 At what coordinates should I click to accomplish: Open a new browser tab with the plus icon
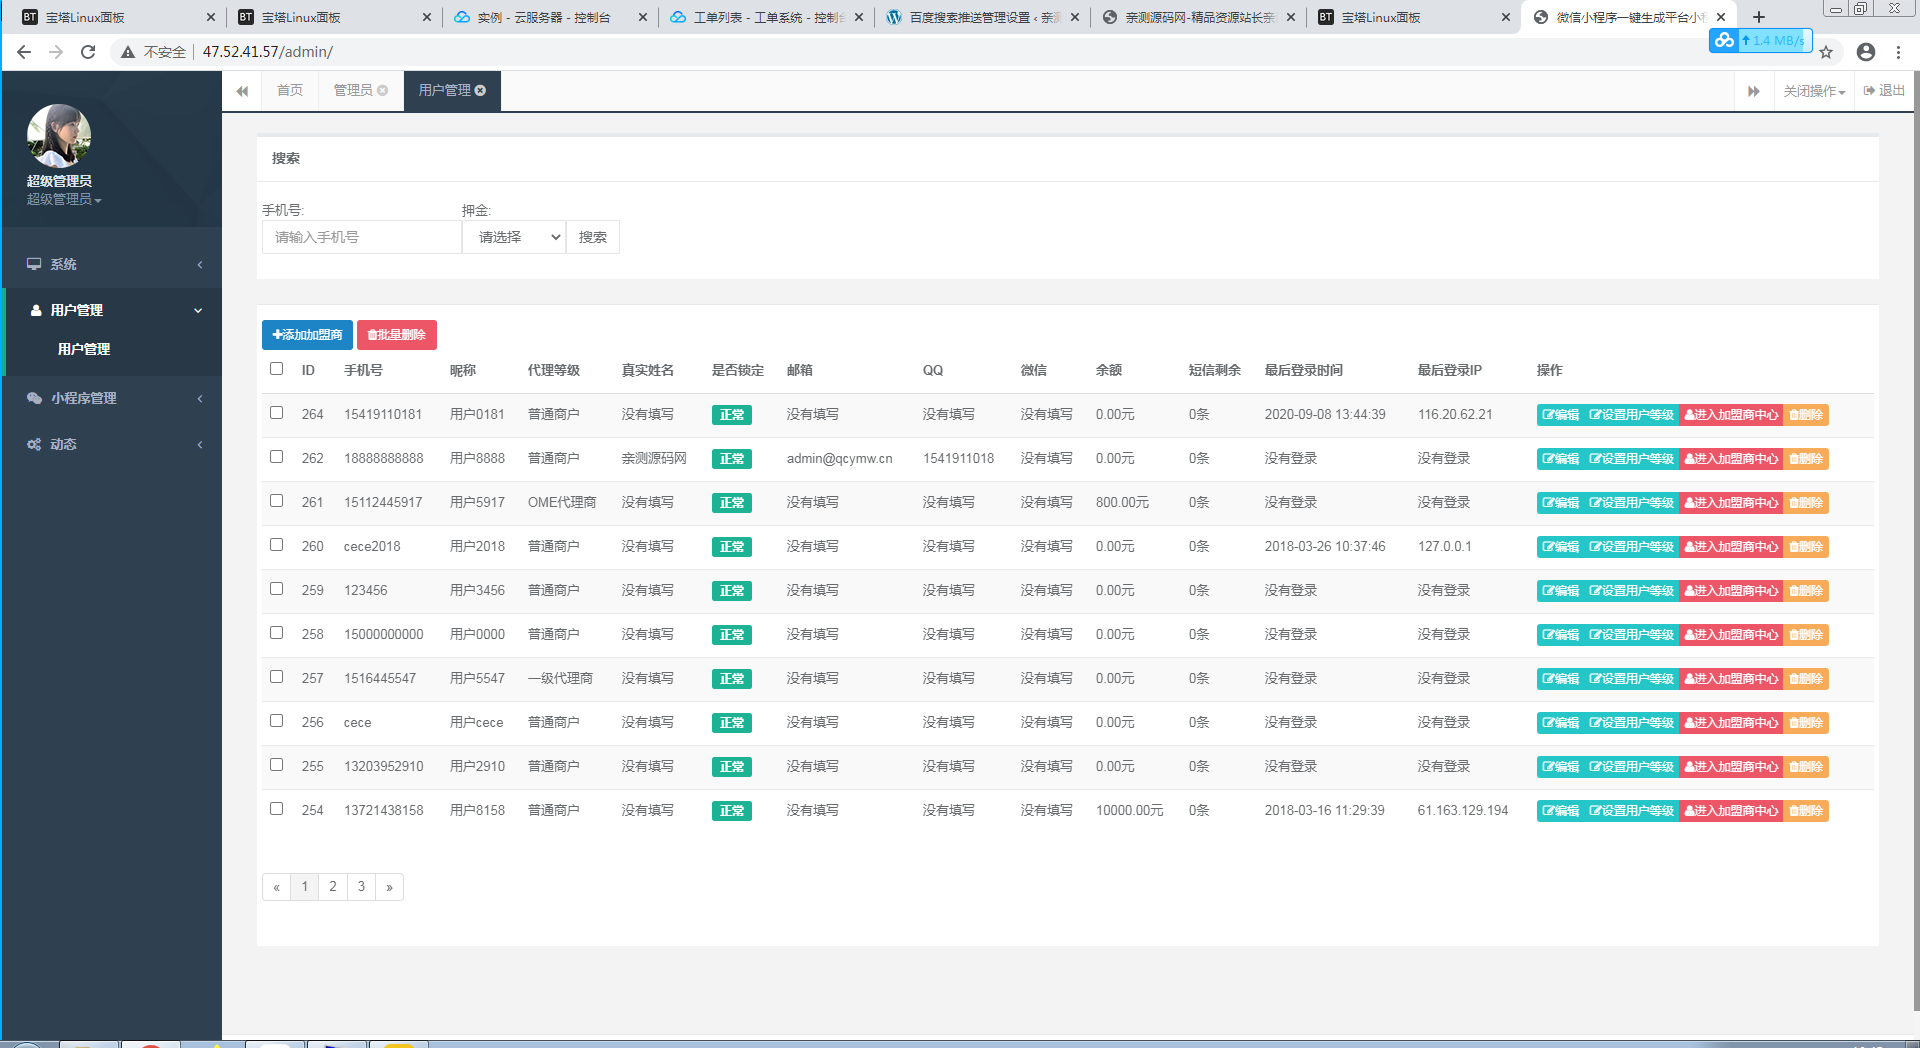(x=1759, y=17)
